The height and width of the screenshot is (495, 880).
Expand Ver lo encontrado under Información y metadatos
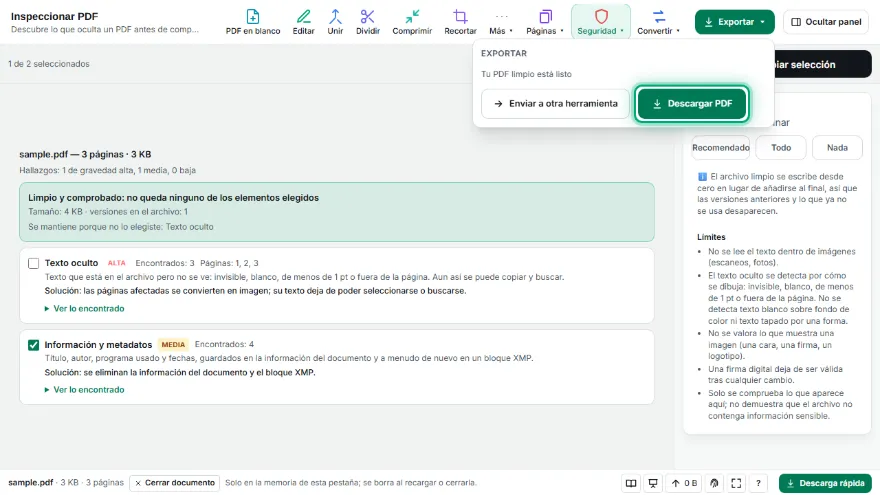tap(85, 389)
